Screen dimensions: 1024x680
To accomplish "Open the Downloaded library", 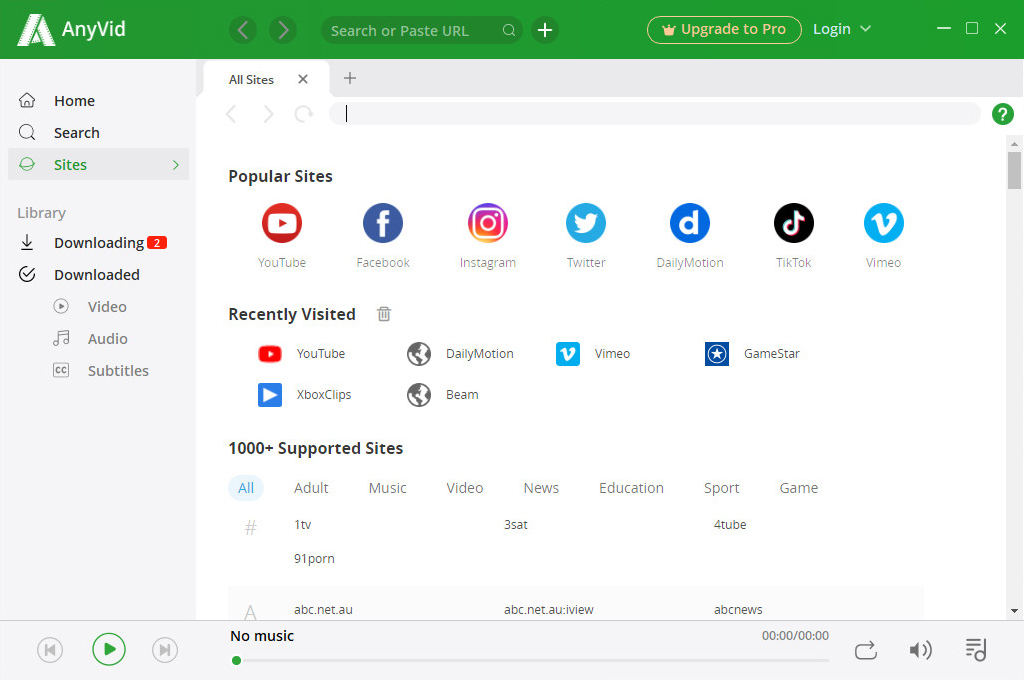I will [x=98, y=275].
